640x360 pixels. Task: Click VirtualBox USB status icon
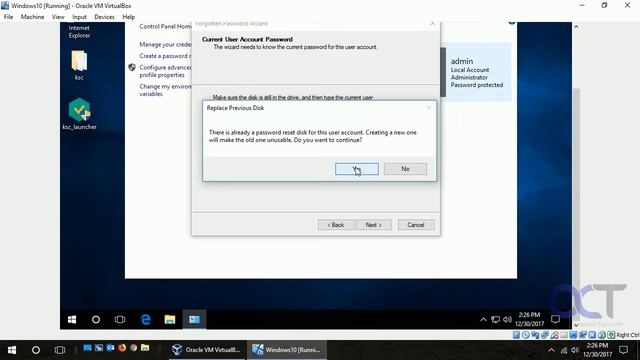pos(554,335)
